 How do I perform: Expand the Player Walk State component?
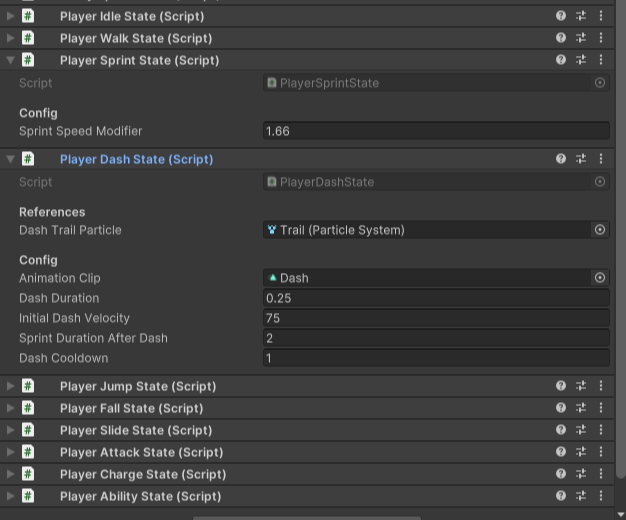pos(10,38)
